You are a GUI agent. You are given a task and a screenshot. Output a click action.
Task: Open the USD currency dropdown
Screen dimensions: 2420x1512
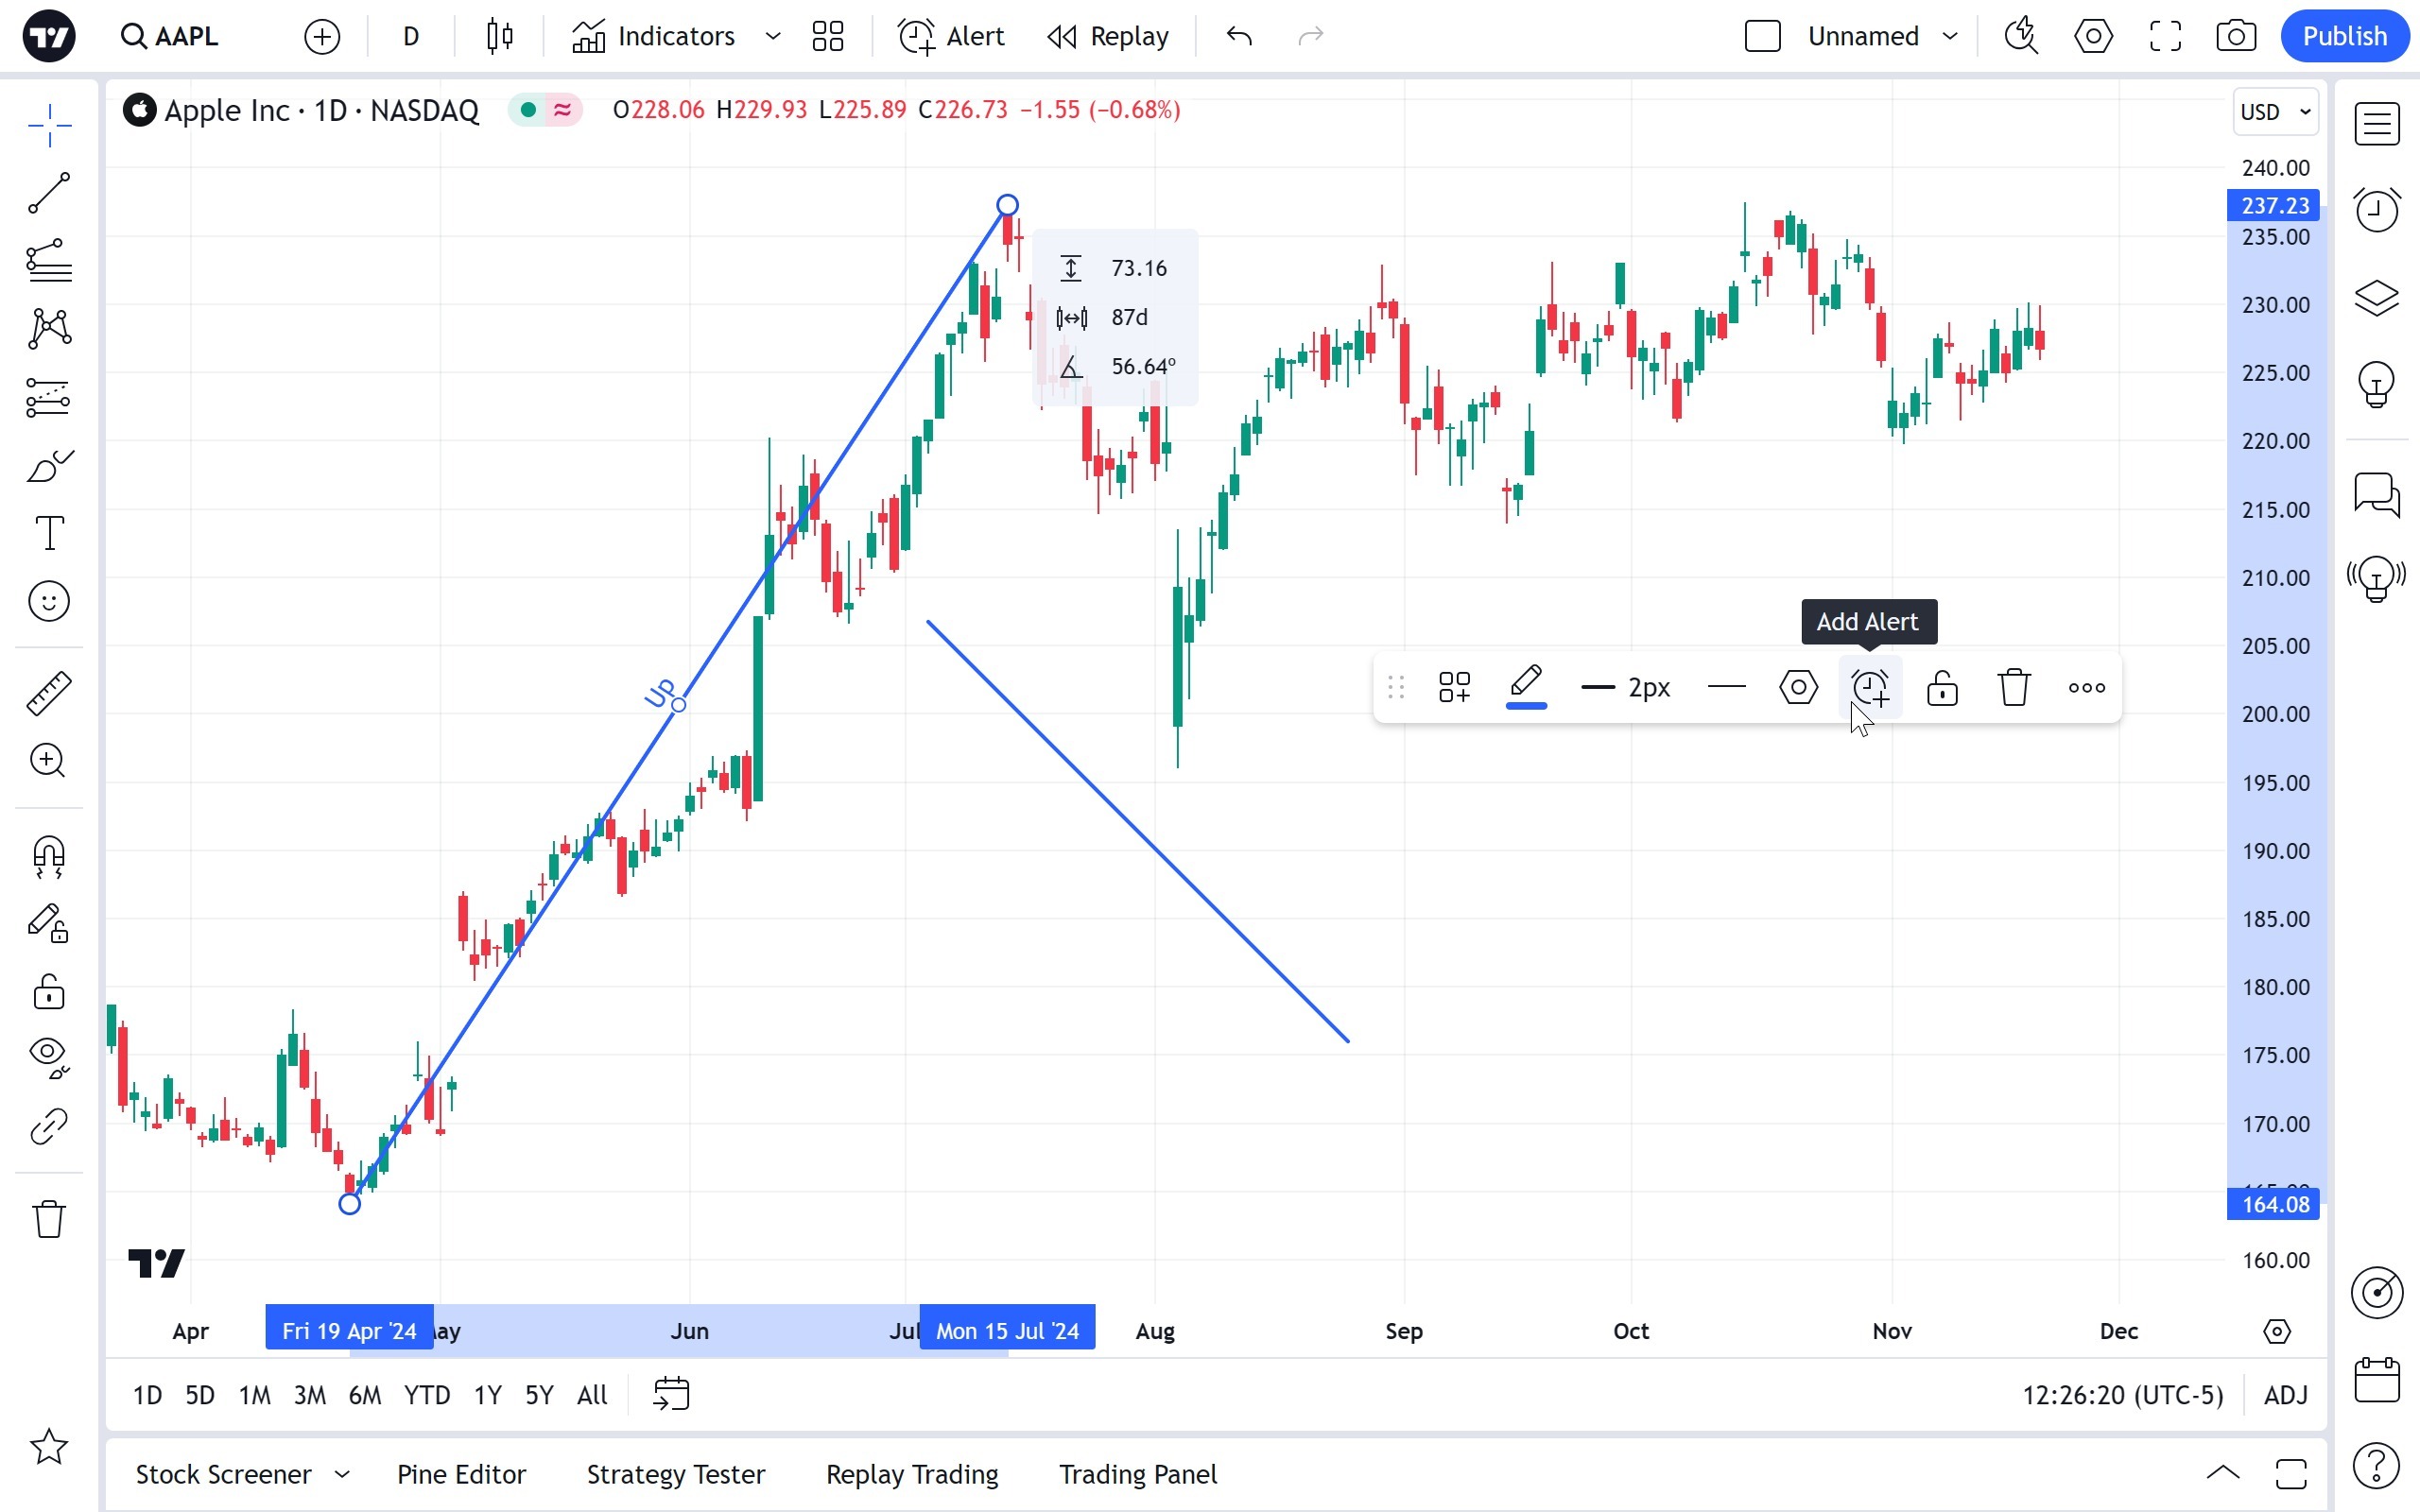click(x=2275, y=112)
